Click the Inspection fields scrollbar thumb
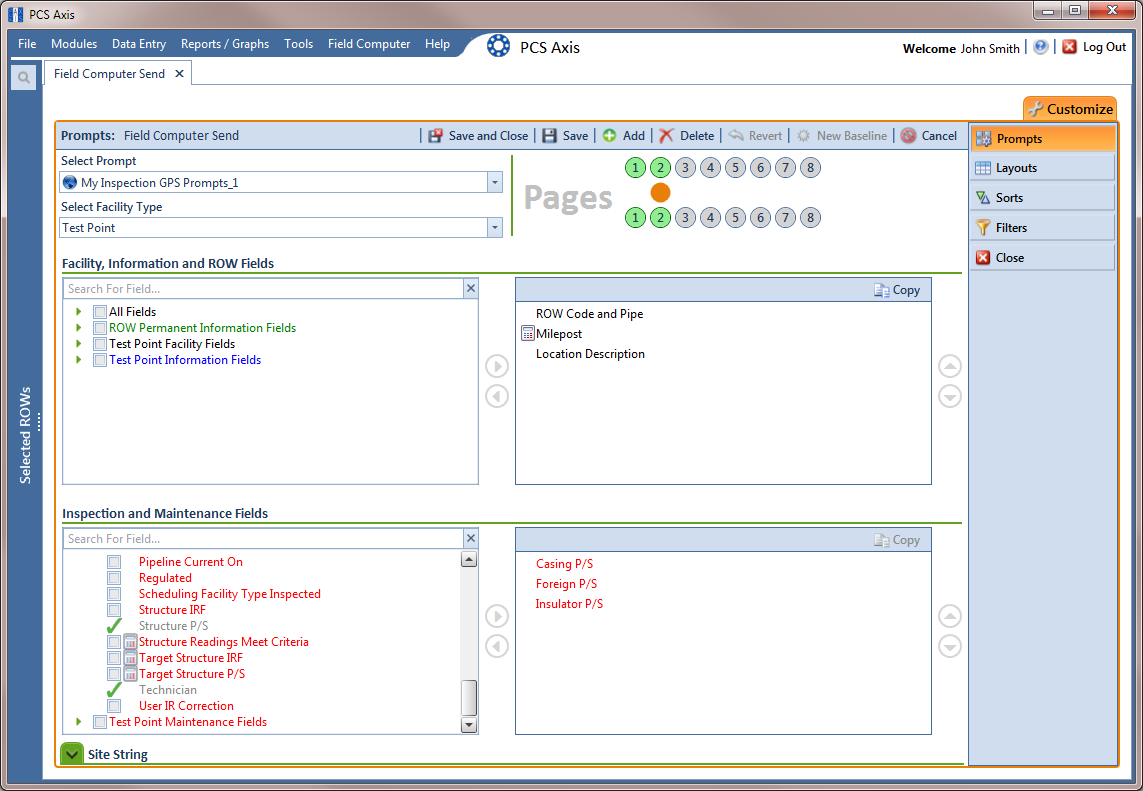Screen dimensions: 1143x791 click(x=469, y=697)
